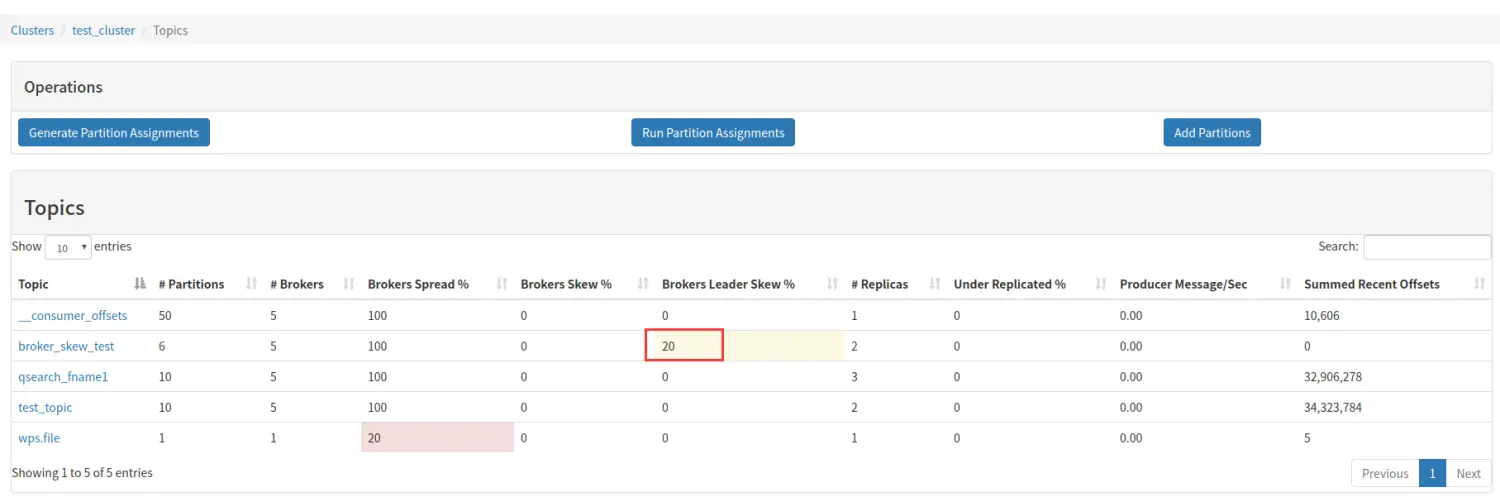Open the broker_skew_test topic

click(66, 346)
